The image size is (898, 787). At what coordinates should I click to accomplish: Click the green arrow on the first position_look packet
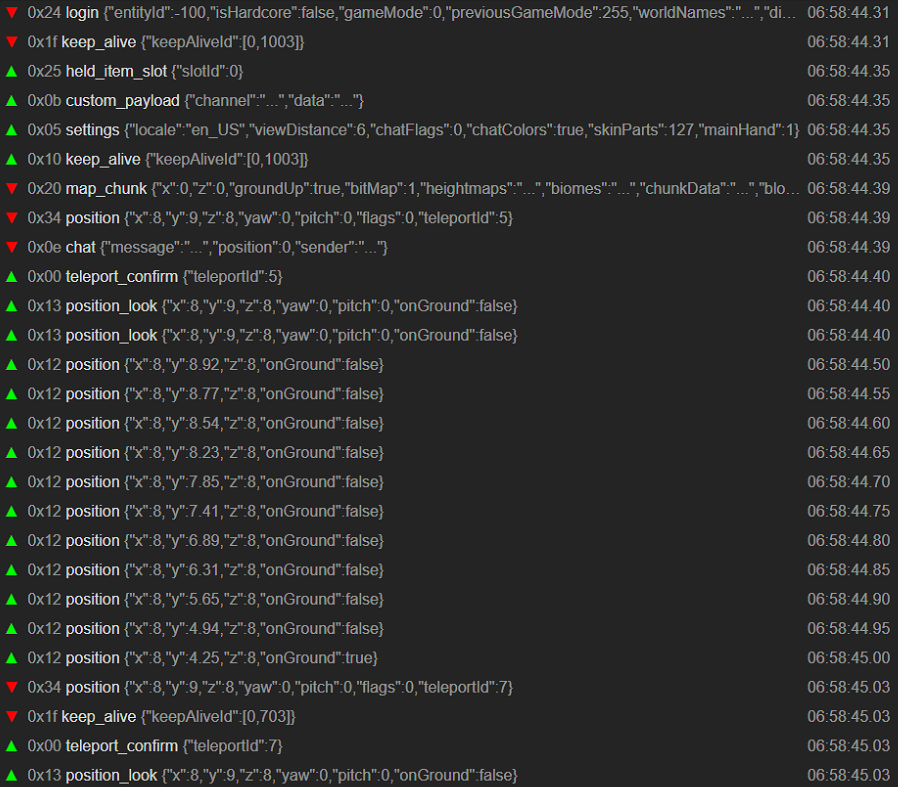pyautogui.click(x=11, y=305)
